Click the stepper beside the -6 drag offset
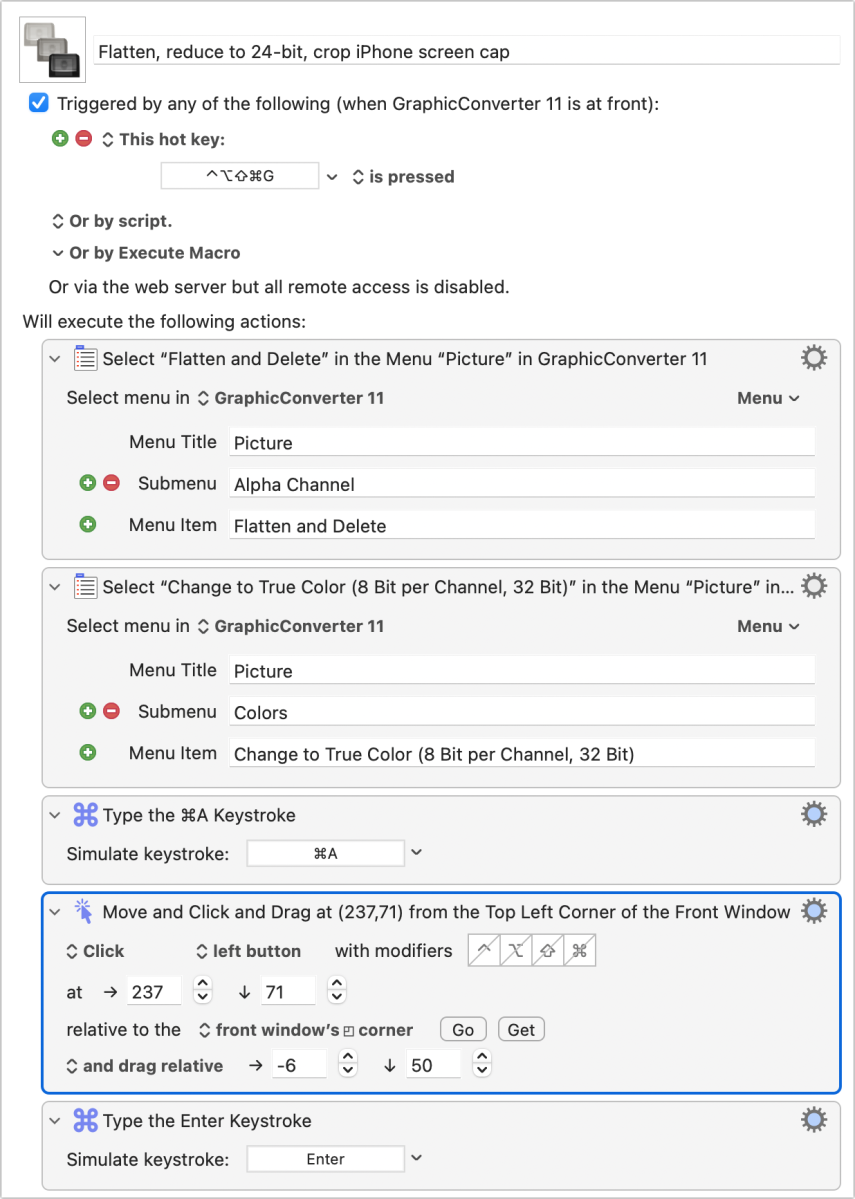Viewport: 855px width, 1199px height. (x=348, y=1064)
